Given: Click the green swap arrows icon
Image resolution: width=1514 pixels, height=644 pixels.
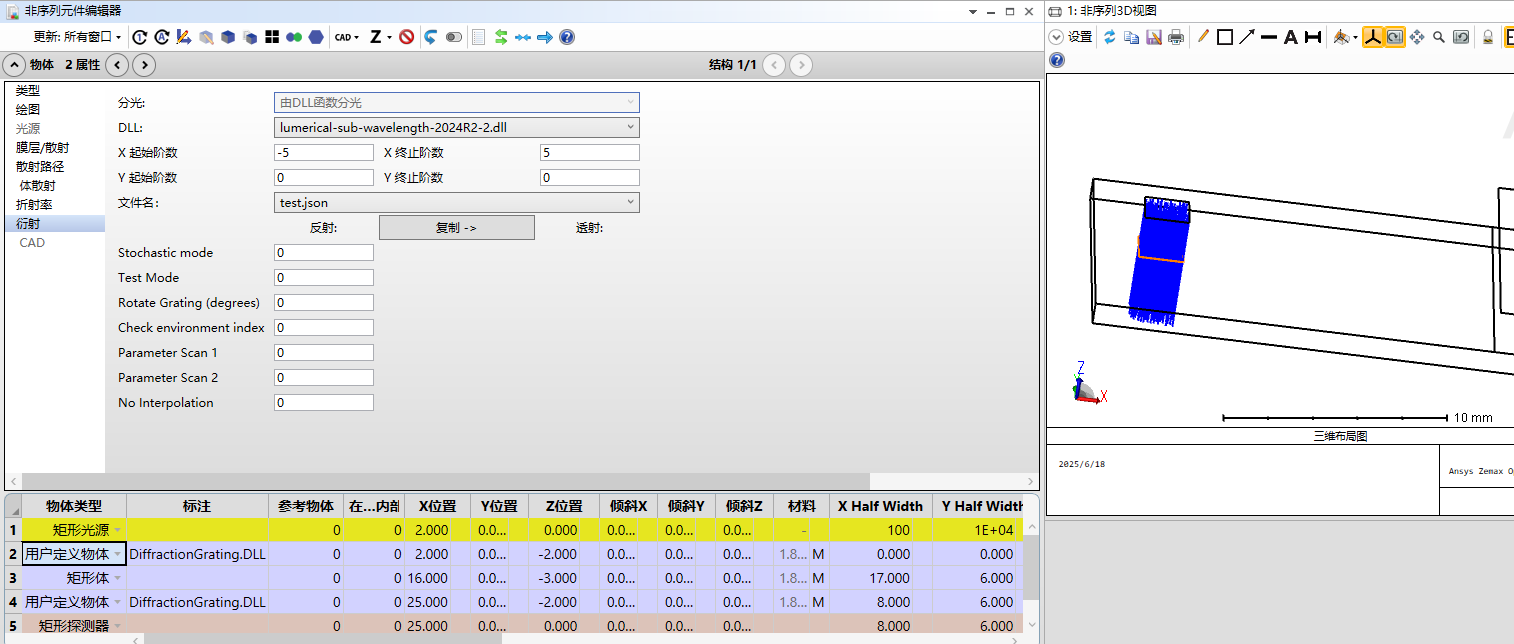Looking at the screenshot, I should click(500, 37).
